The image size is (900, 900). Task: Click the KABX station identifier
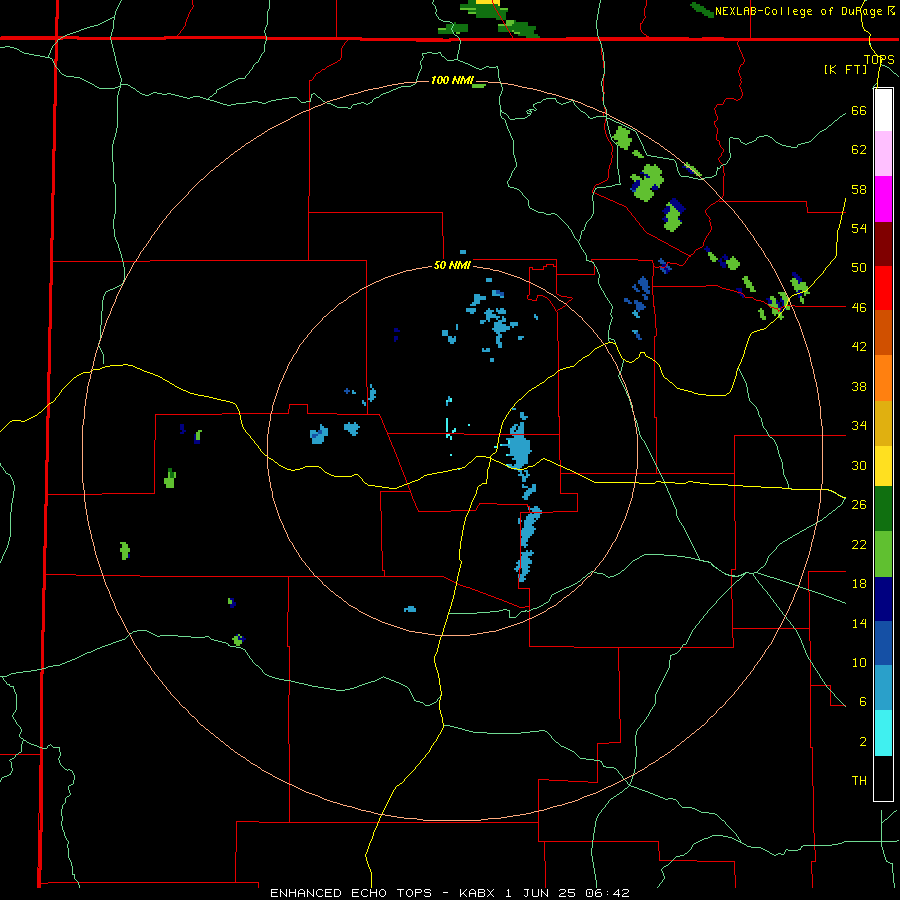click(x=479, y=893)
